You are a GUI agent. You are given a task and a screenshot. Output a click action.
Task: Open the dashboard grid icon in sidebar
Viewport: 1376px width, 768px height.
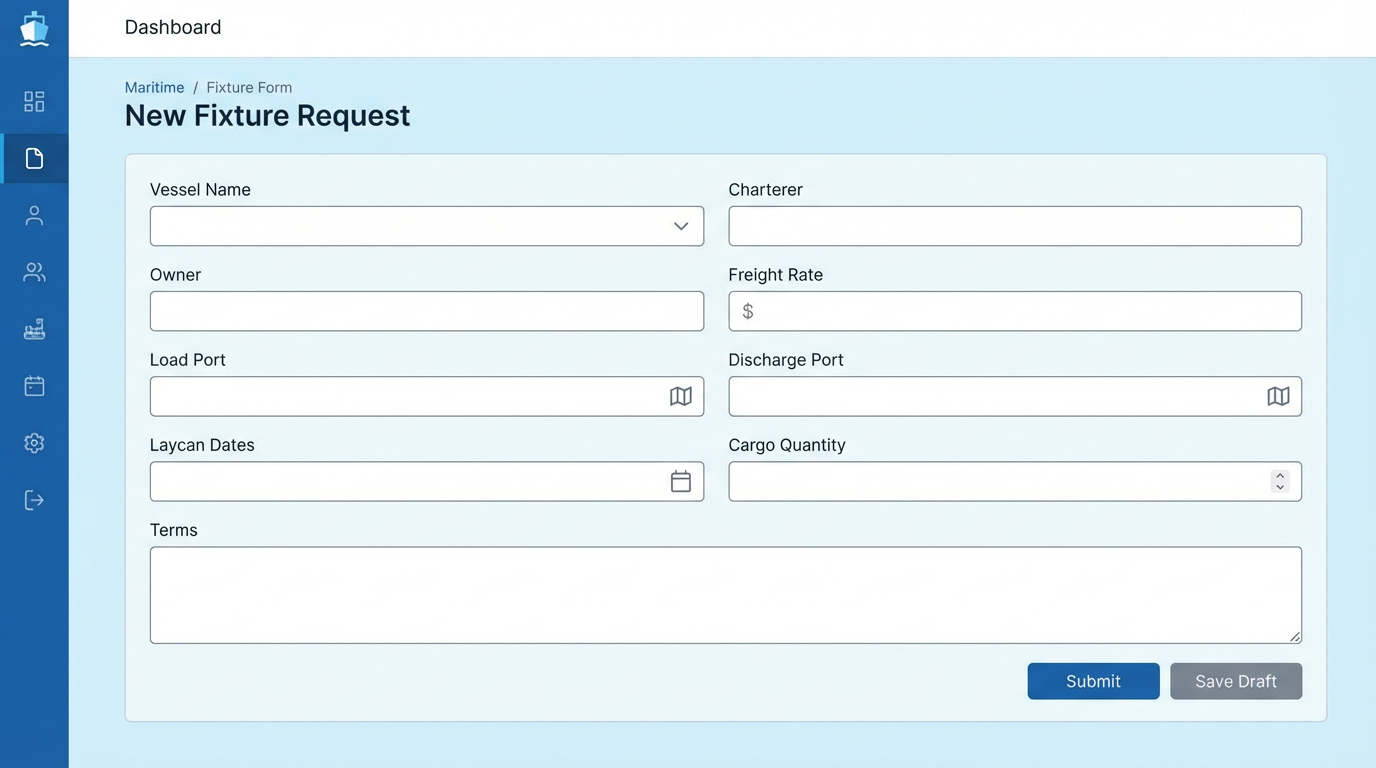click(34, 101)
